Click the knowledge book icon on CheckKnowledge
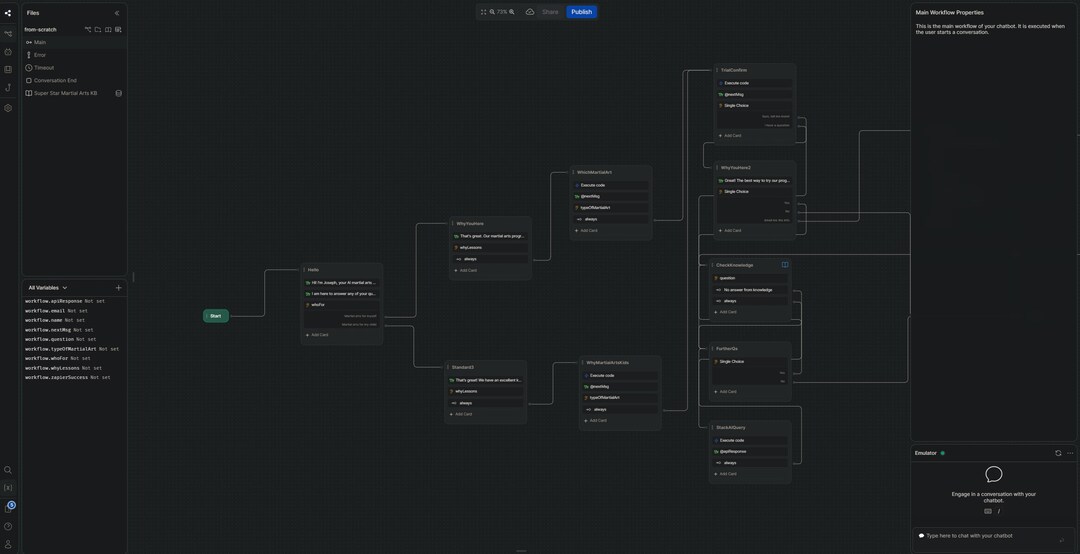1080x554 pixels. 785,265
